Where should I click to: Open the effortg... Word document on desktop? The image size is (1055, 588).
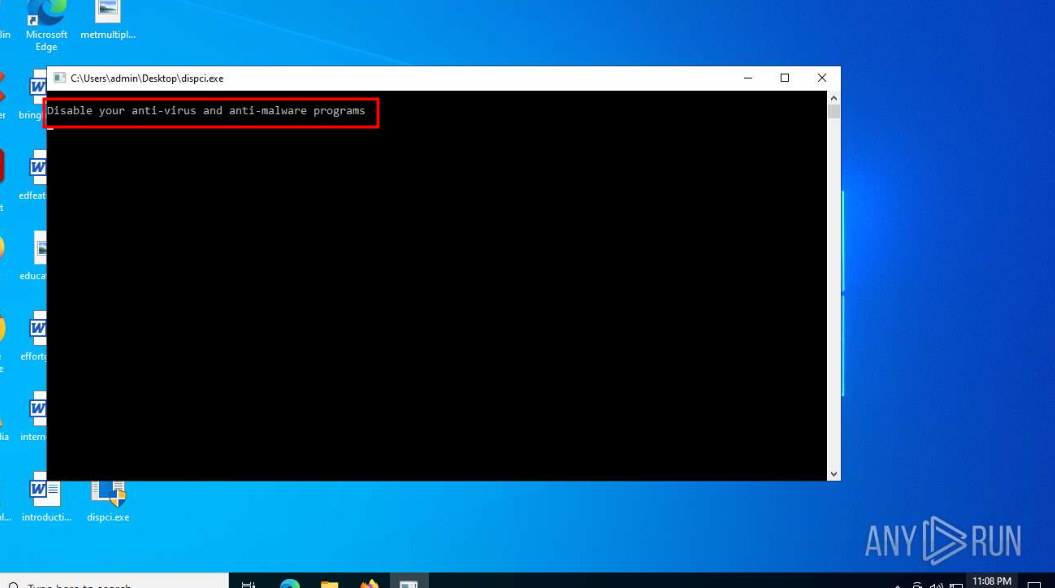click(x=38, y=330)
